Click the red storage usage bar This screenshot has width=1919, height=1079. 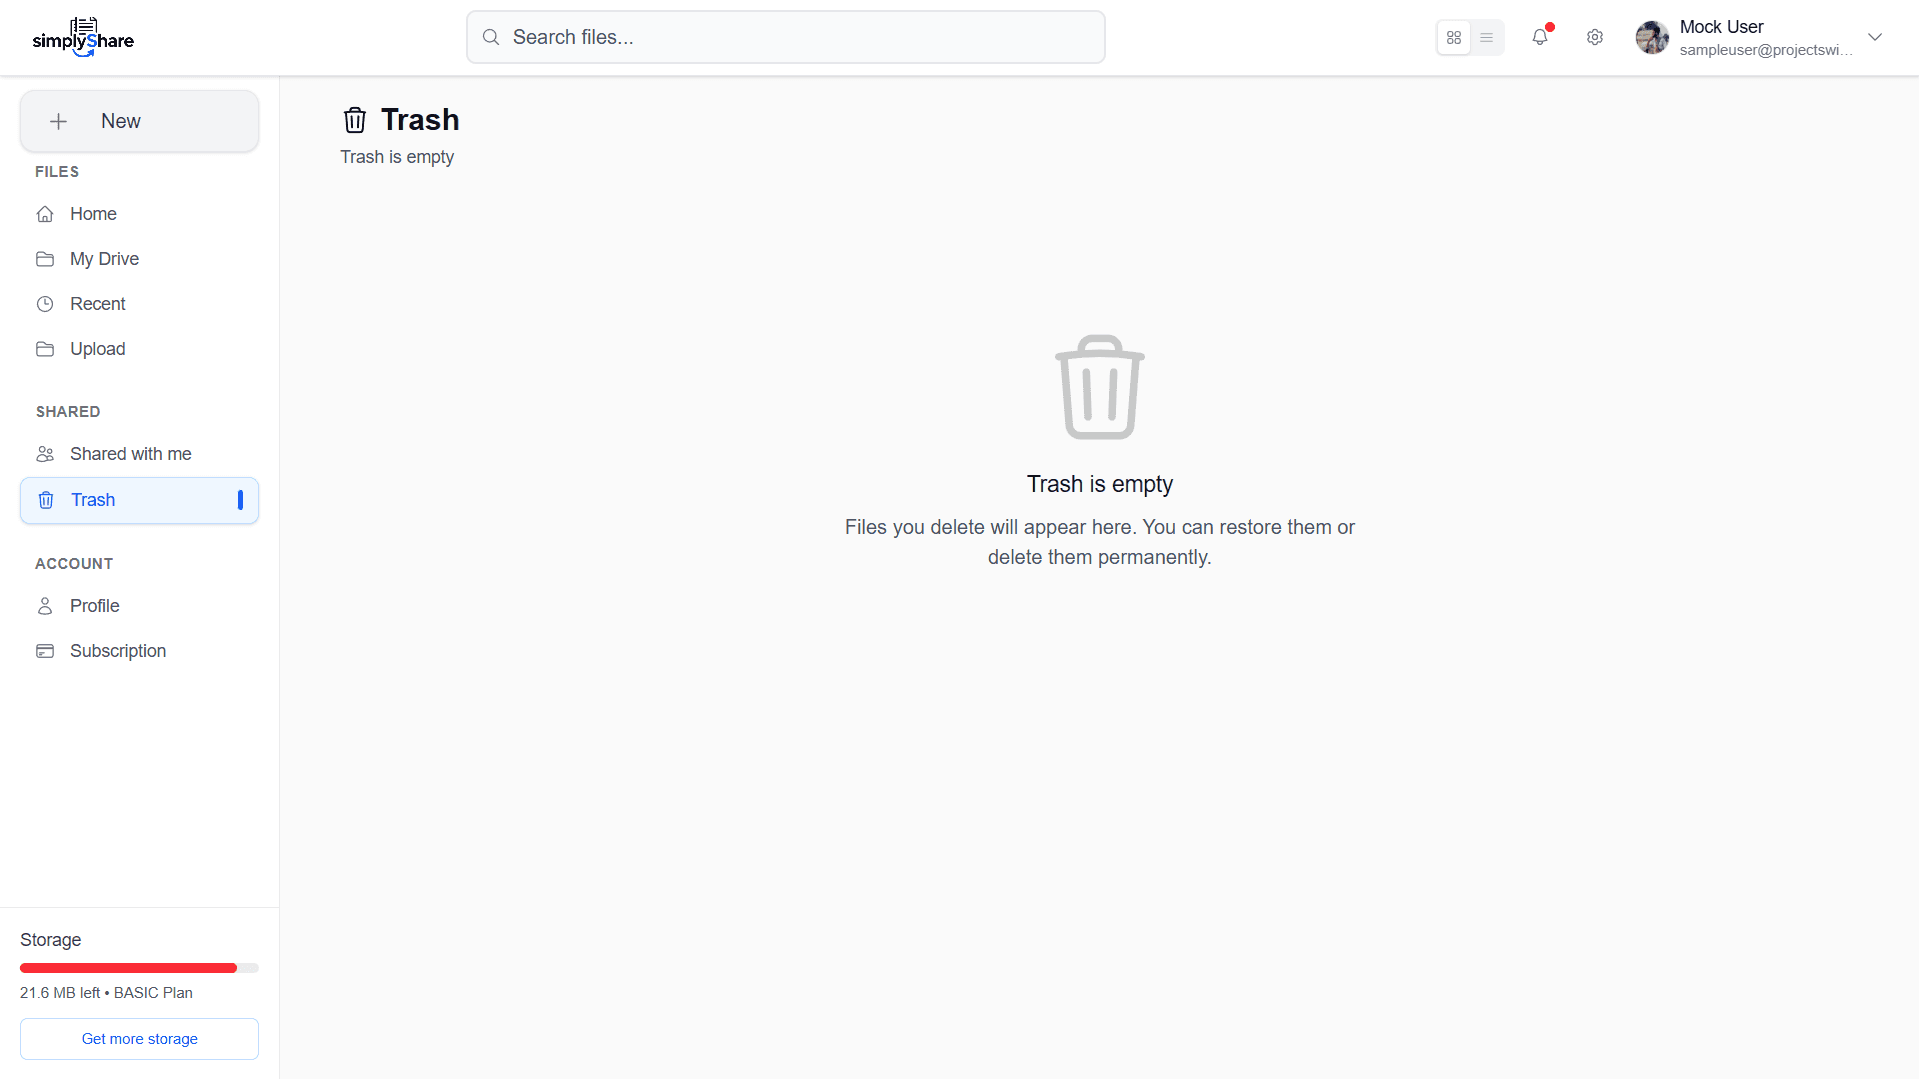point(128,968)
